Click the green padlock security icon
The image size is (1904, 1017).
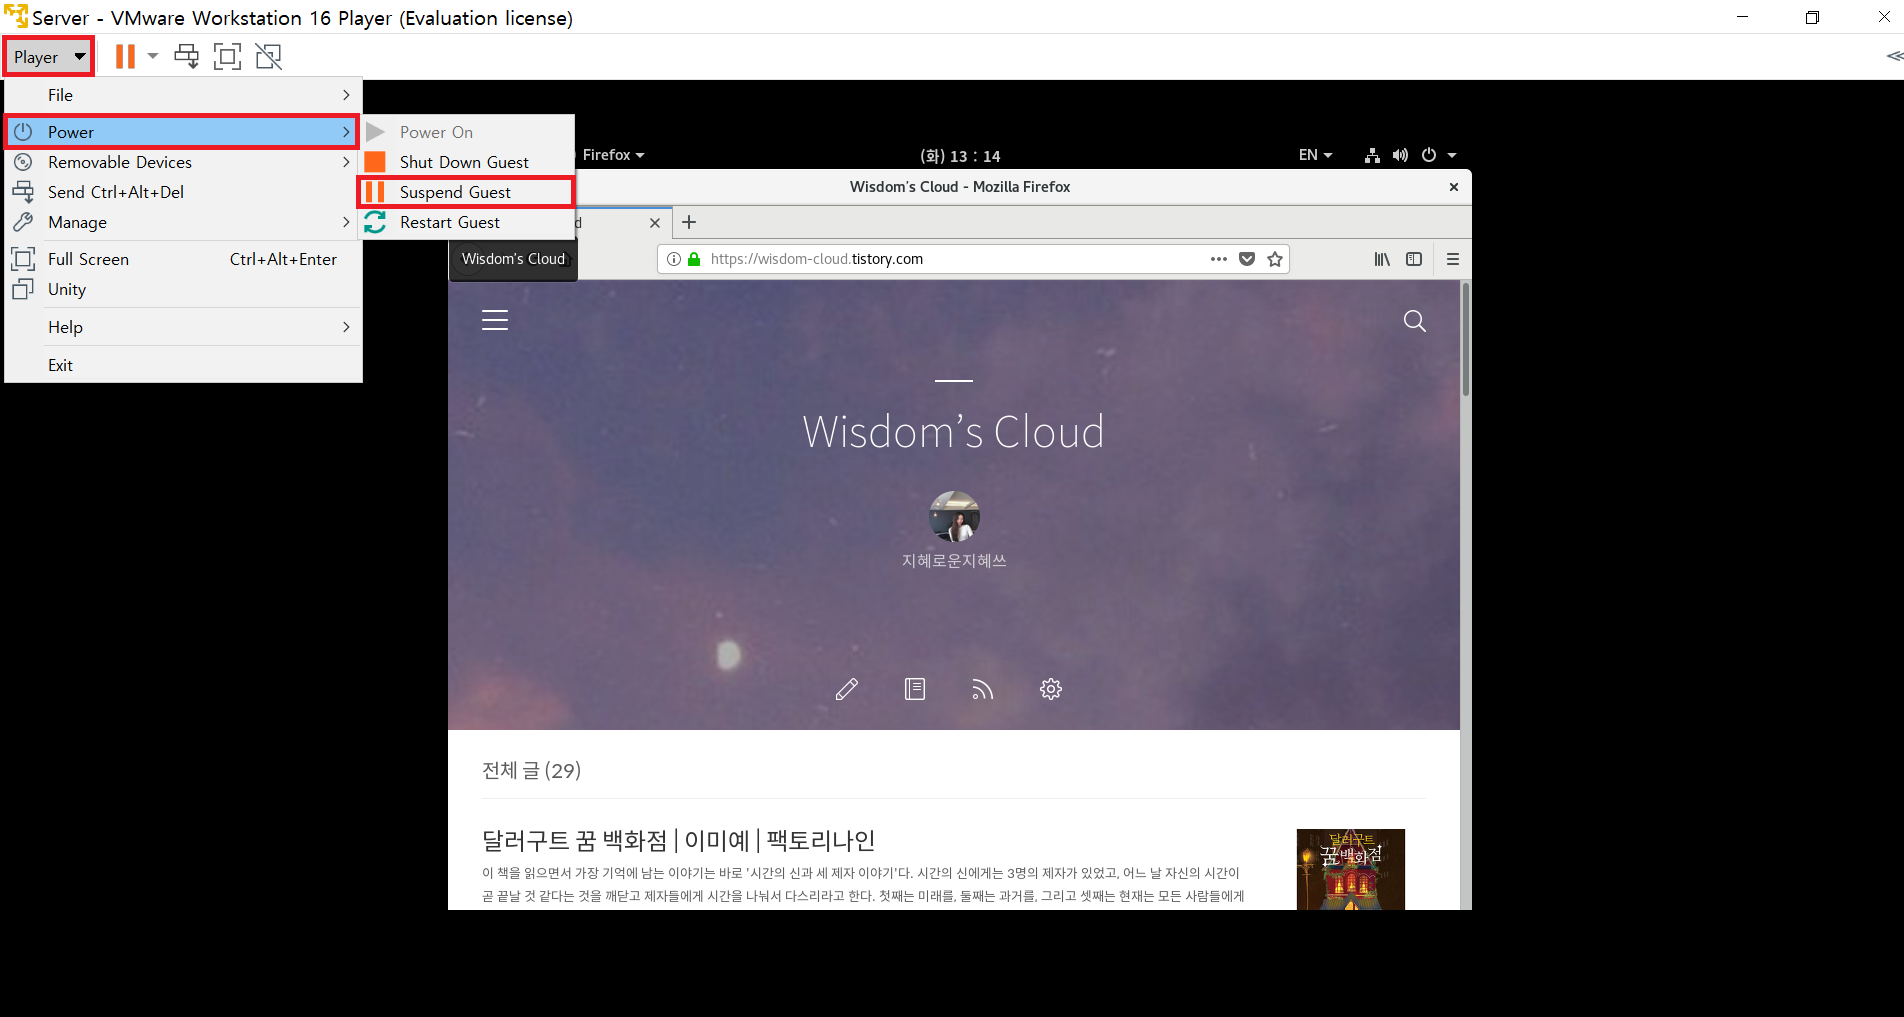(x=694, y=259)
